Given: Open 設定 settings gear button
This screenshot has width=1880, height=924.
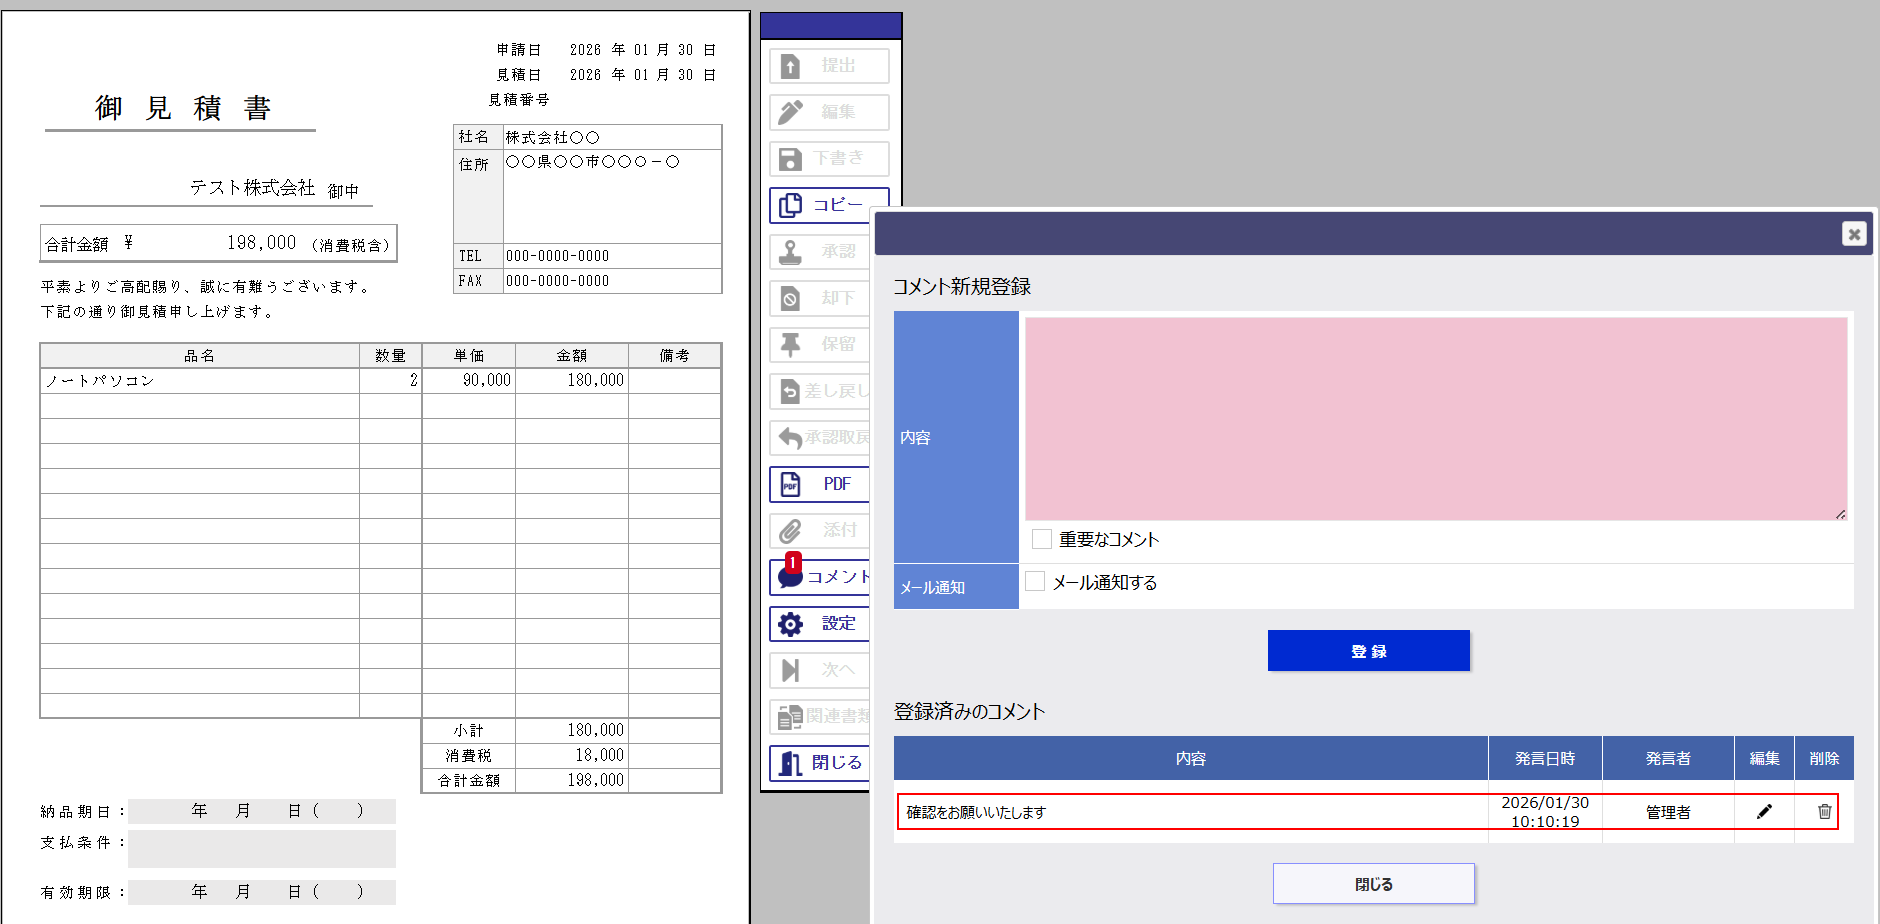Looking at the screenshot, I should click(820, 623).
